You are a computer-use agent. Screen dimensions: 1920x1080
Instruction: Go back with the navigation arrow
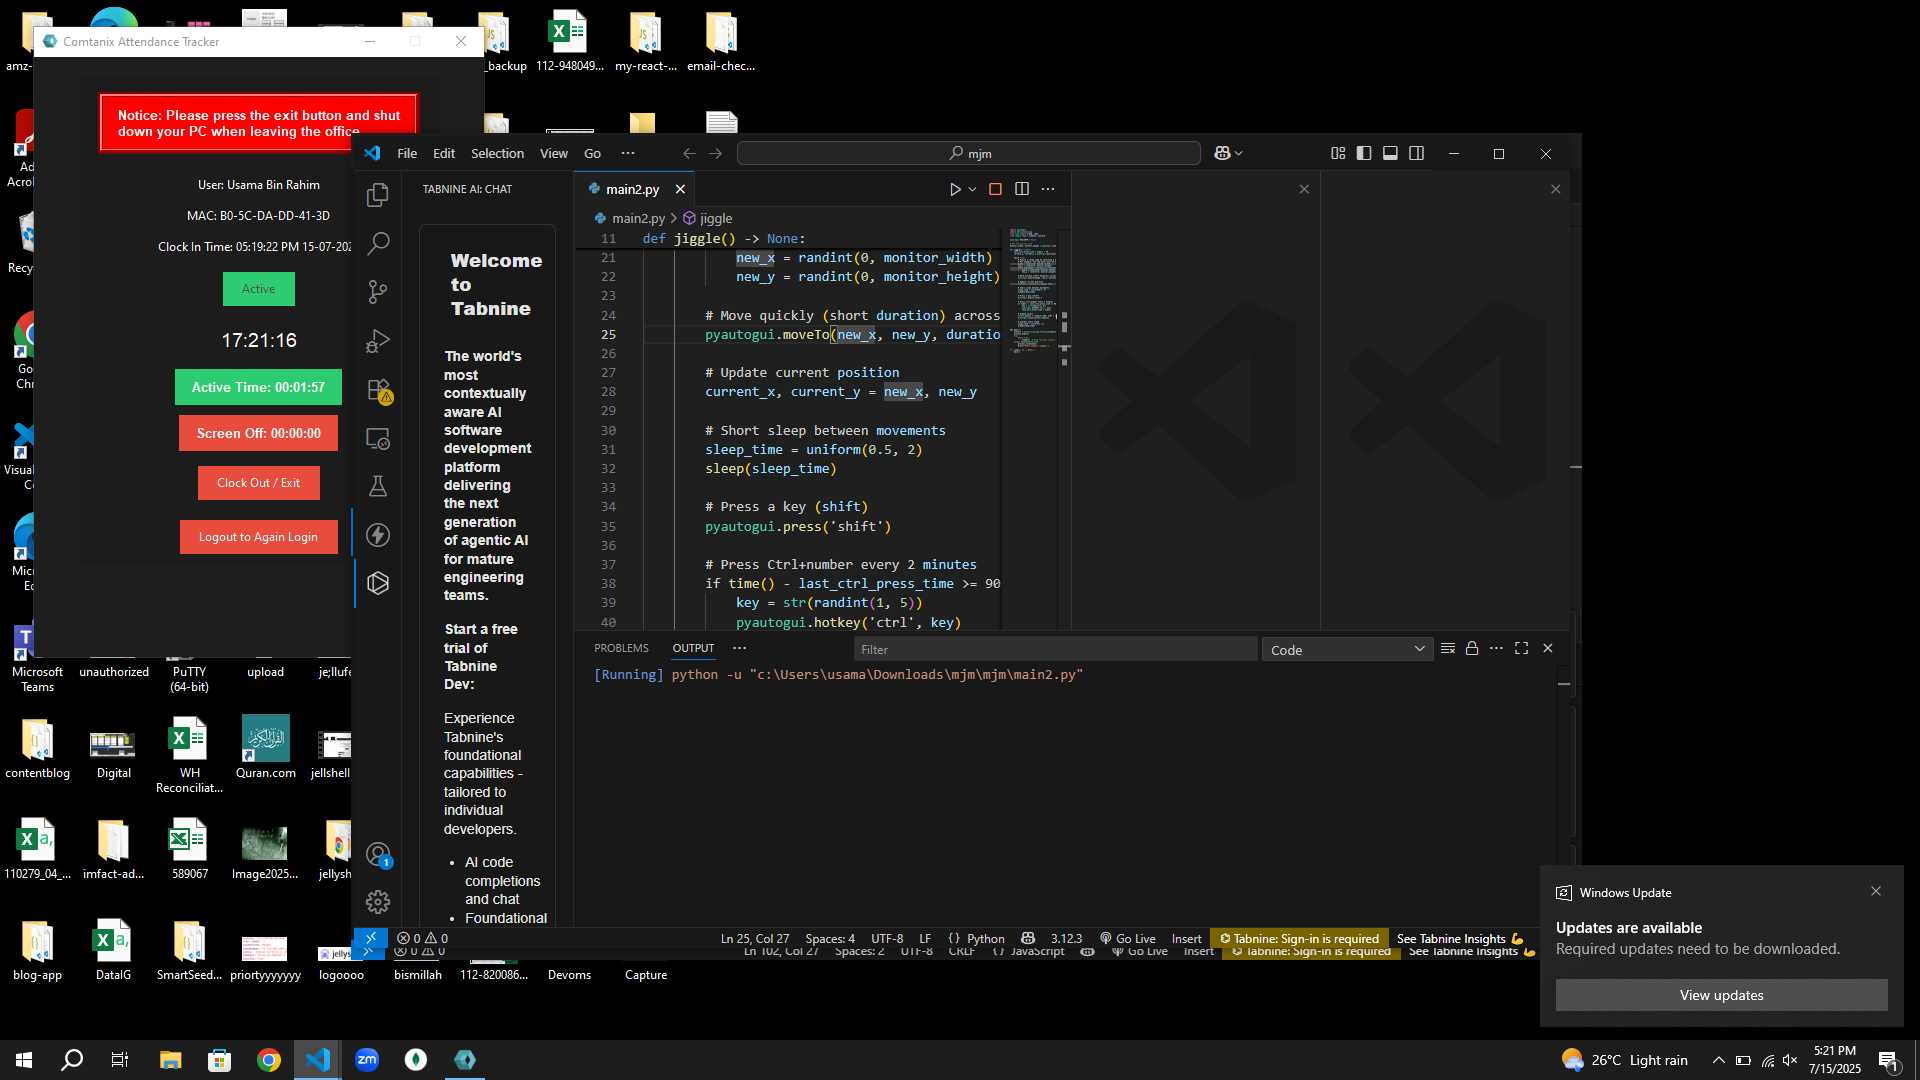pyautogui.click(x=689, y=153)
